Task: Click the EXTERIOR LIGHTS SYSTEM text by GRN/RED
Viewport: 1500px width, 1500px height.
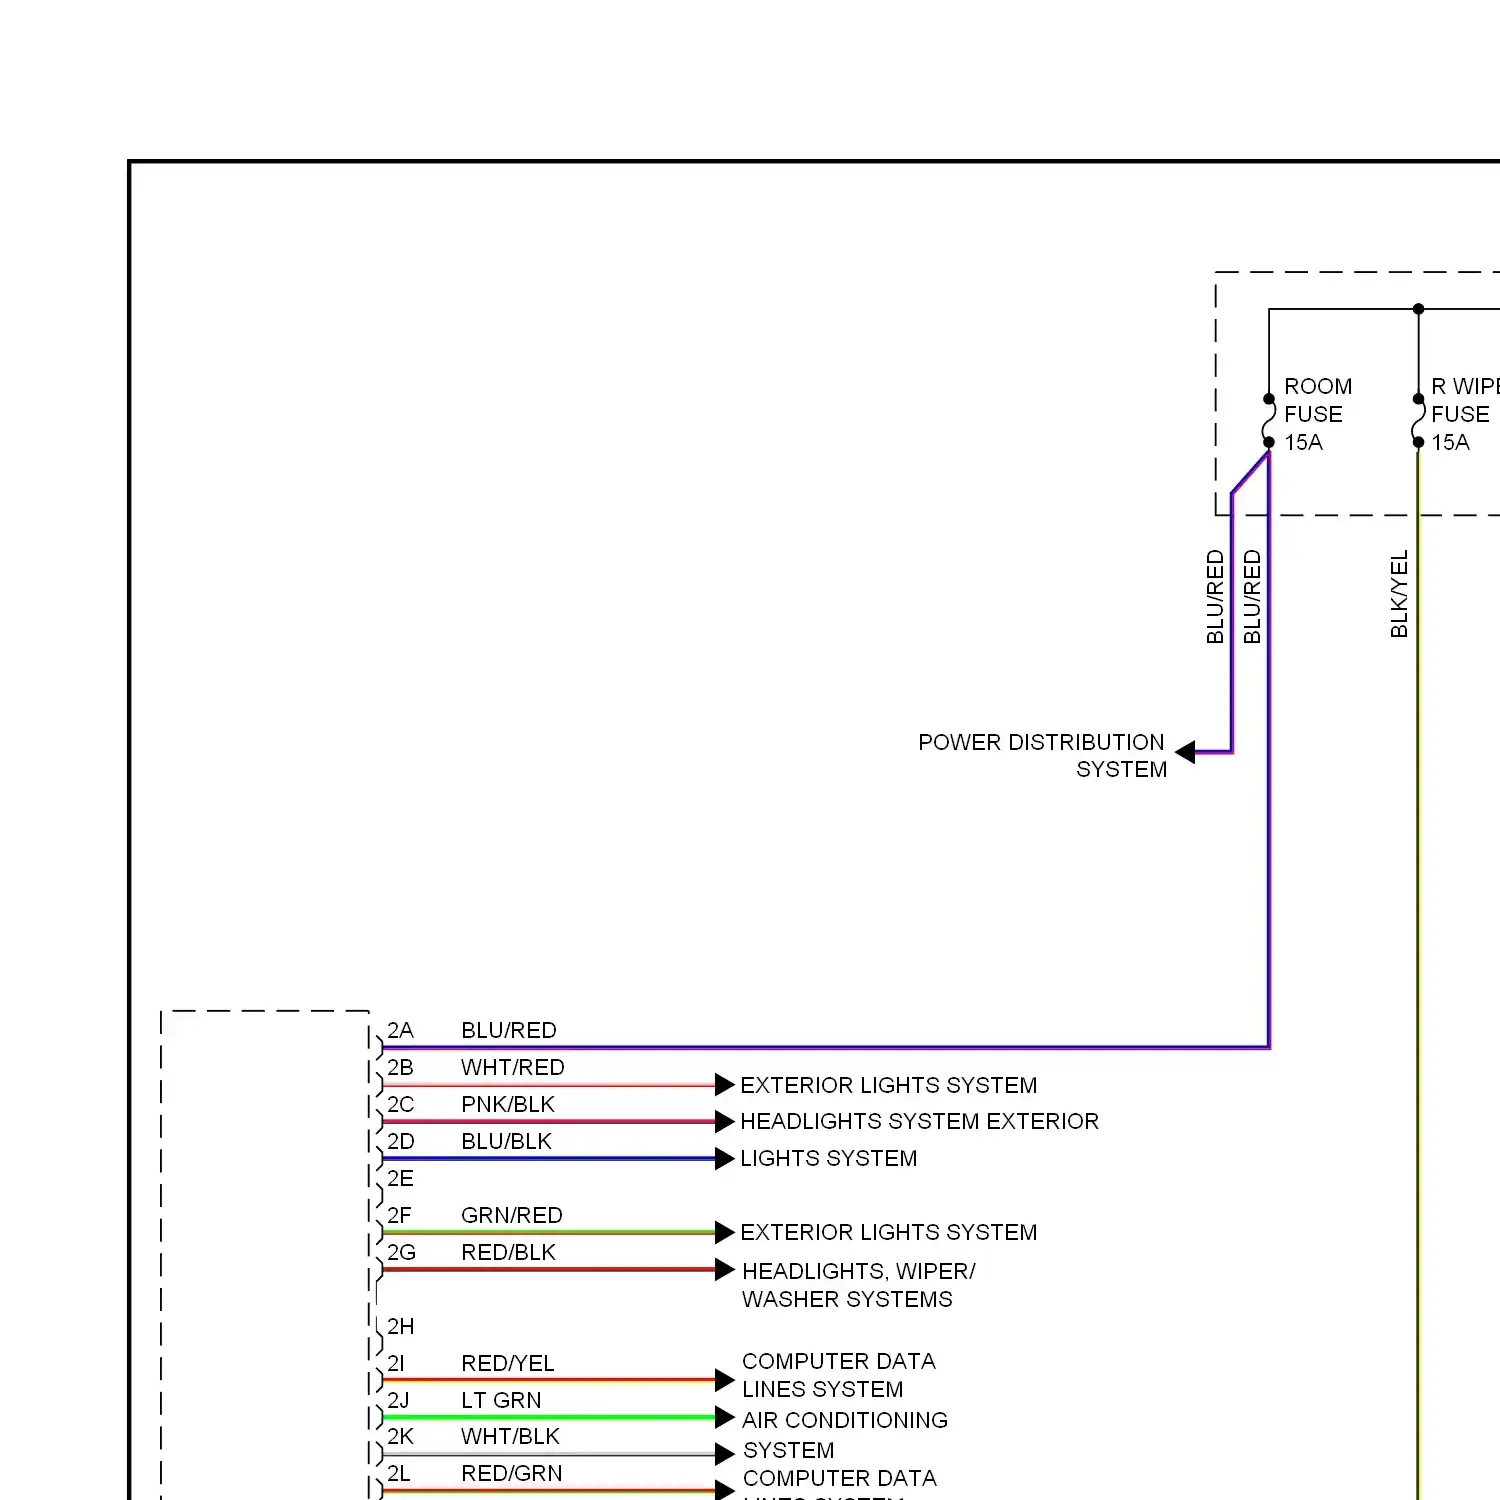Action: pos(889,1232)
